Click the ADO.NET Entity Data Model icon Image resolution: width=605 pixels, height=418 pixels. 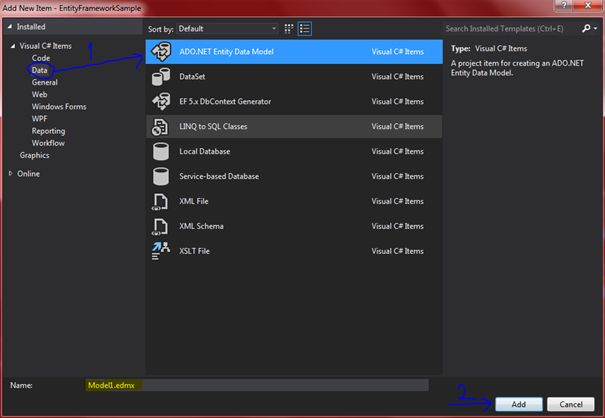[x=161, y=52]
